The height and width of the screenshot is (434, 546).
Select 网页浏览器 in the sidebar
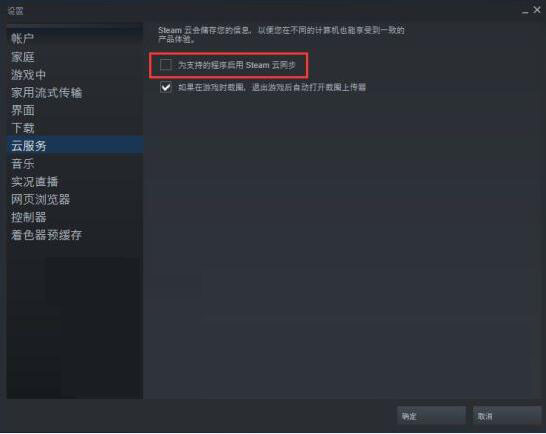pos(40,199)
